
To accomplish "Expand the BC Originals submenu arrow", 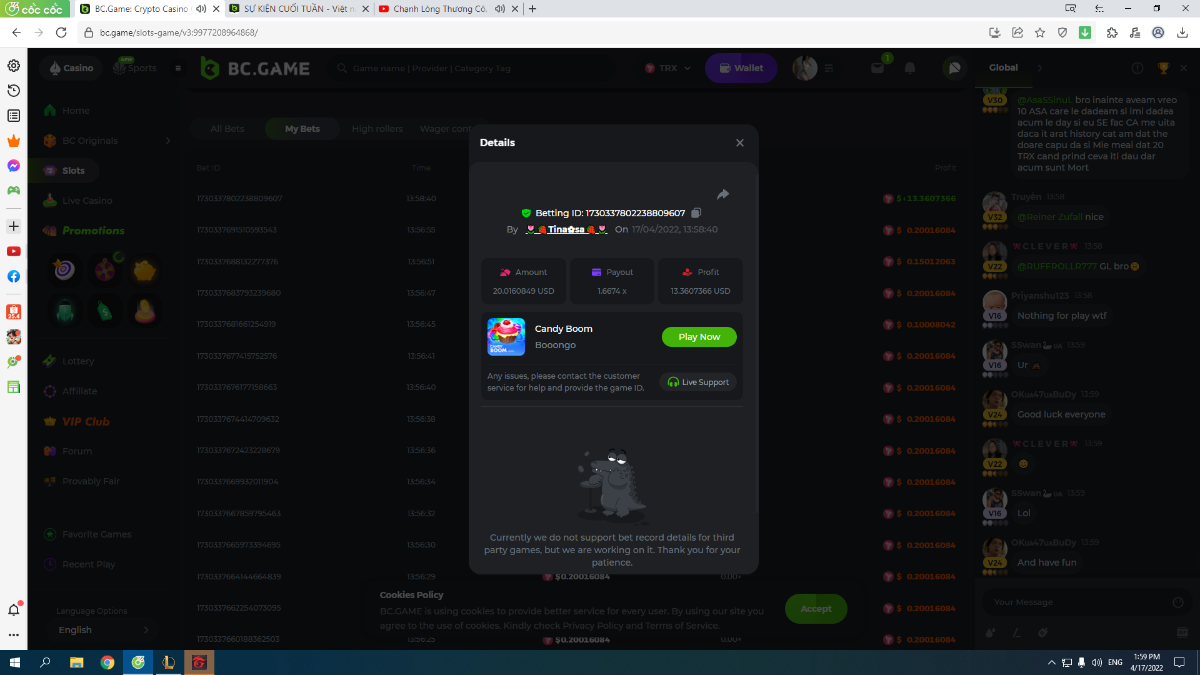I will click(x=167, y=141).
